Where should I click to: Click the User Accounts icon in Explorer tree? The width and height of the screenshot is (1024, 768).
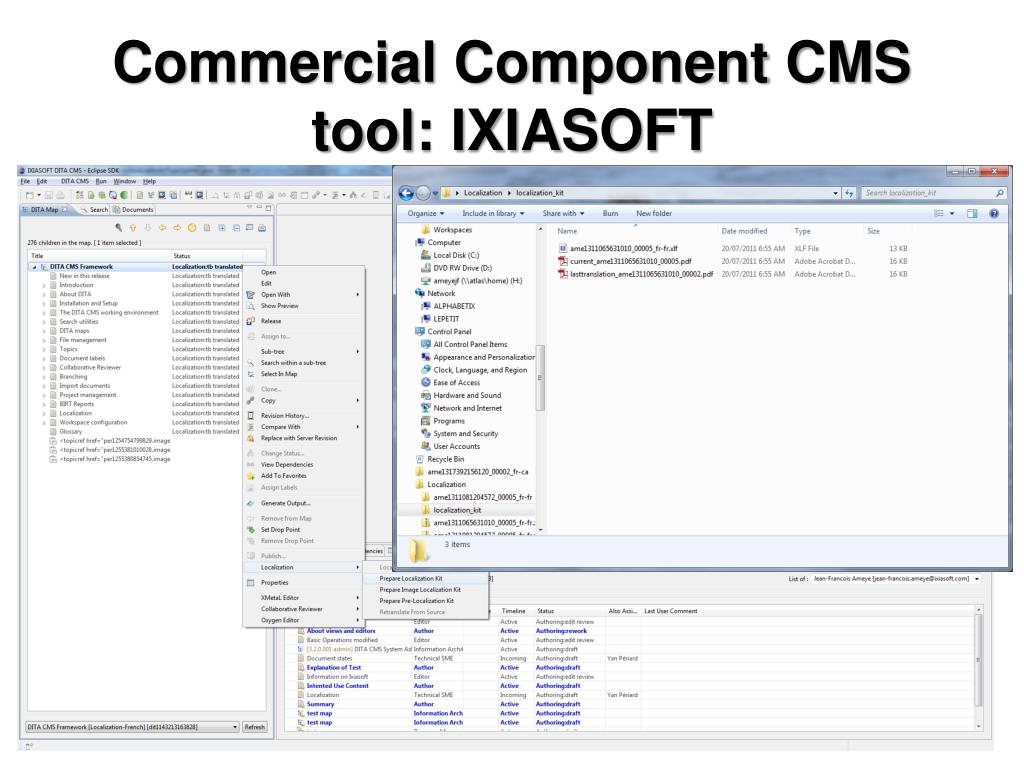point(426,447)
